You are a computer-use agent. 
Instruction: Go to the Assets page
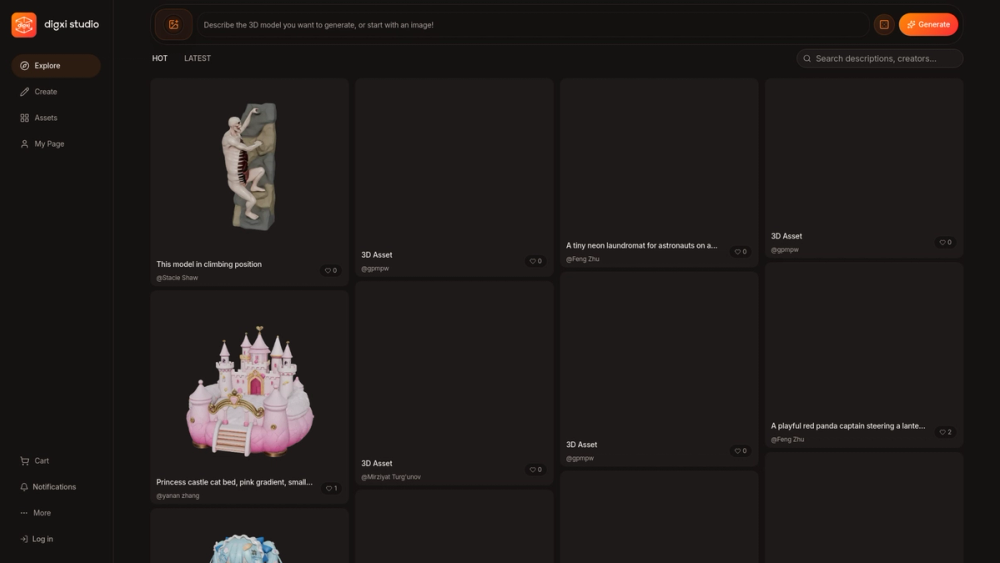click(x=56, y=118)
